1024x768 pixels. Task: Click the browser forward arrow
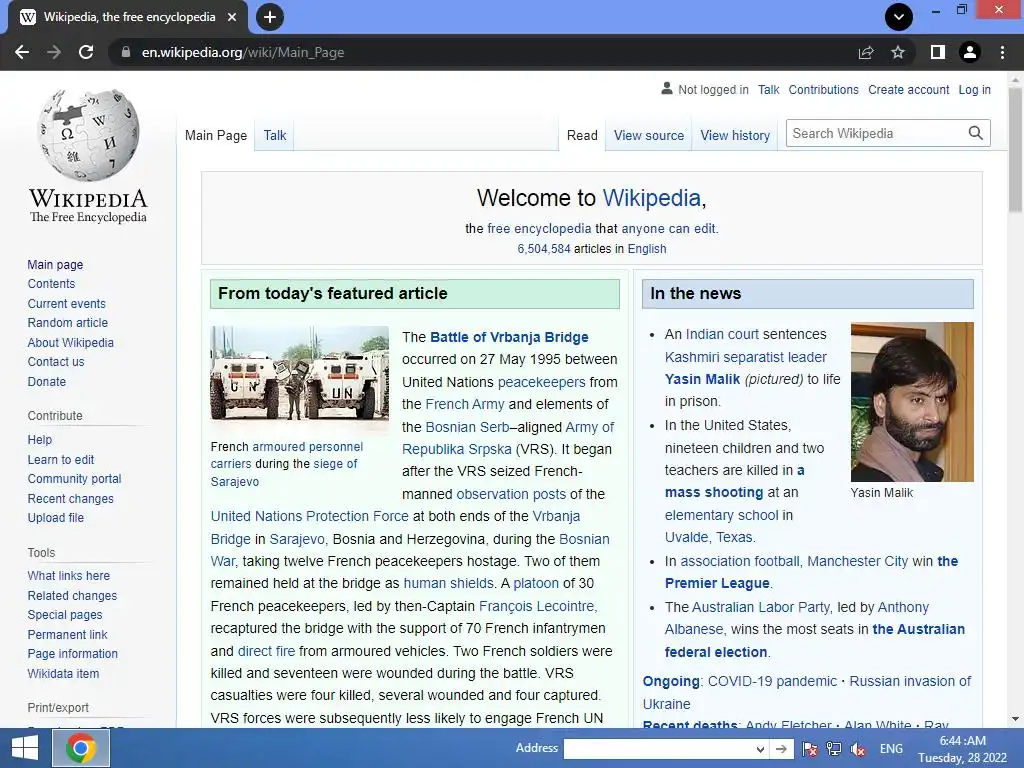coord(54,52)
